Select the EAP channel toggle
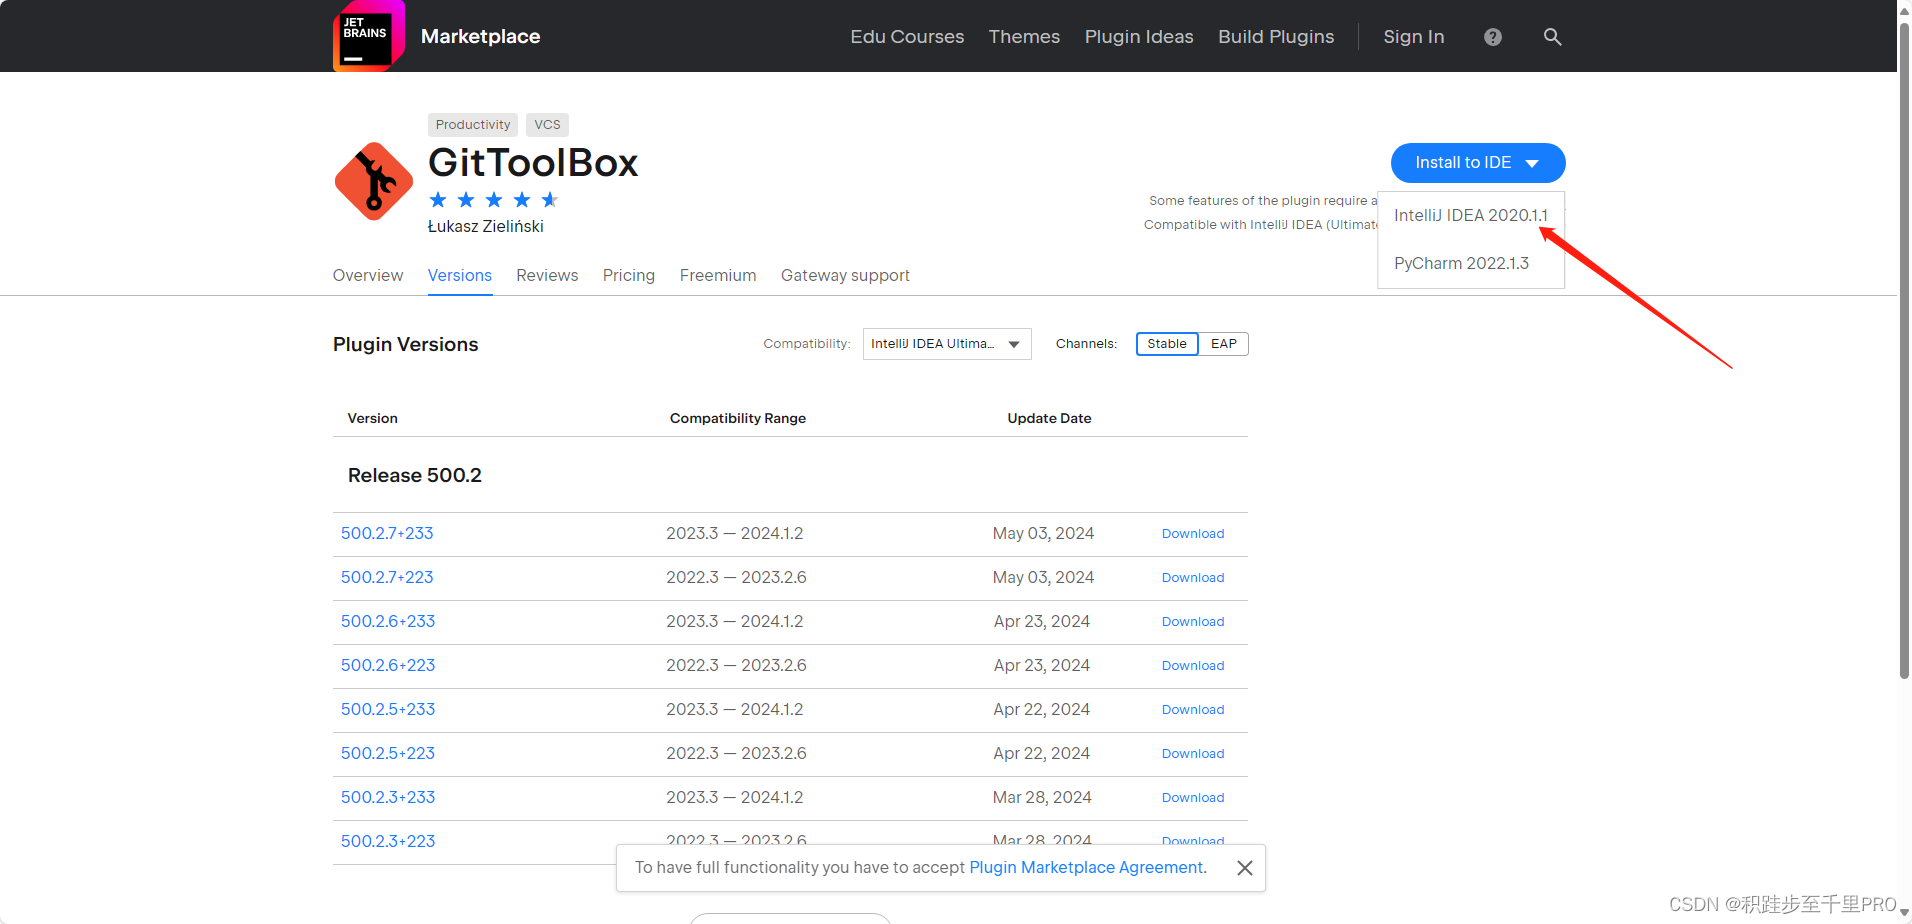Image resolution: width=1912 pixels, height=924 pixels. coord(1224,344)
